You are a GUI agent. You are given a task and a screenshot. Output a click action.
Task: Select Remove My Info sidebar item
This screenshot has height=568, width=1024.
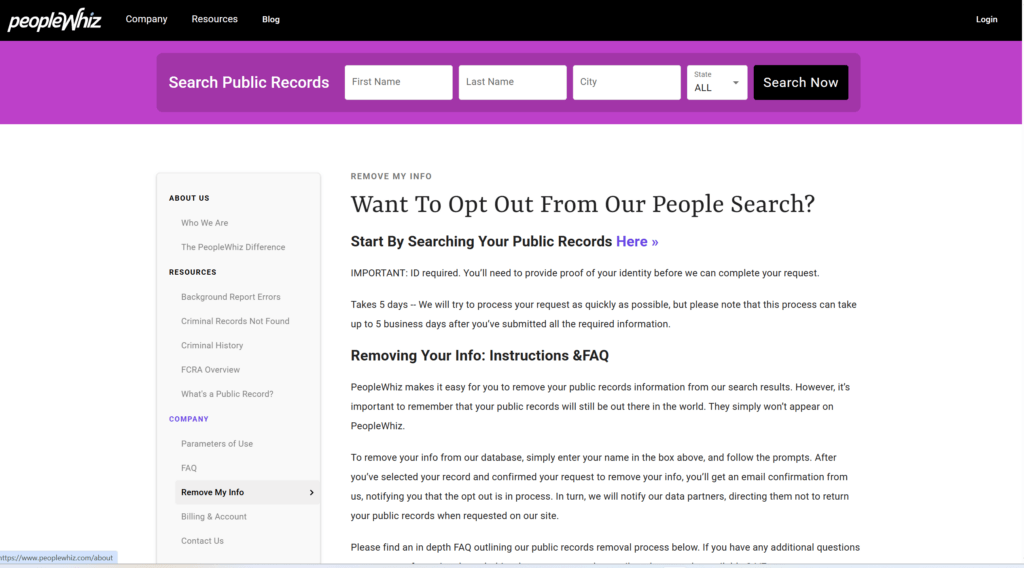tap(247, 492)
